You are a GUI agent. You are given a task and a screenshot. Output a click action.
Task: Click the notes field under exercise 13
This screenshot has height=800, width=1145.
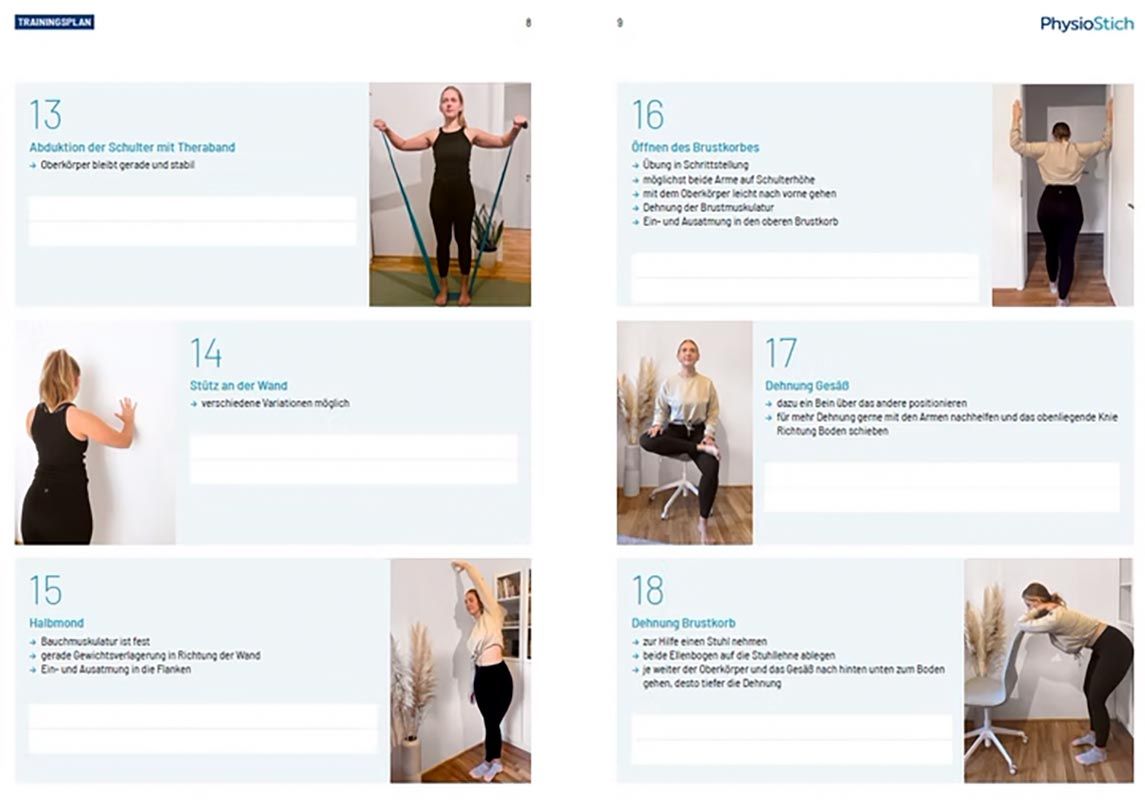point(192,220)
